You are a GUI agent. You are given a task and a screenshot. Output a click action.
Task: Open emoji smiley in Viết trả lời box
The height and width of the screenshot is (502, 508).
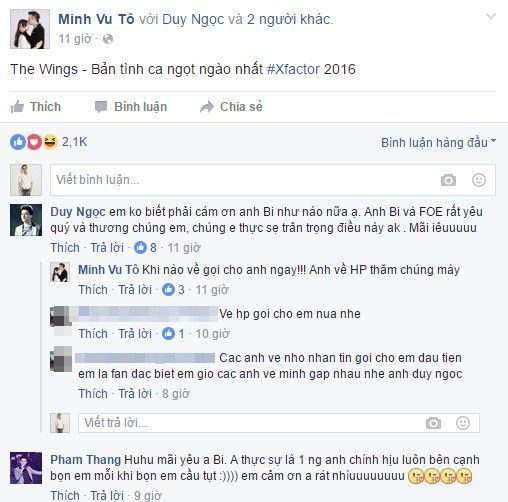(x=463, y=423)
